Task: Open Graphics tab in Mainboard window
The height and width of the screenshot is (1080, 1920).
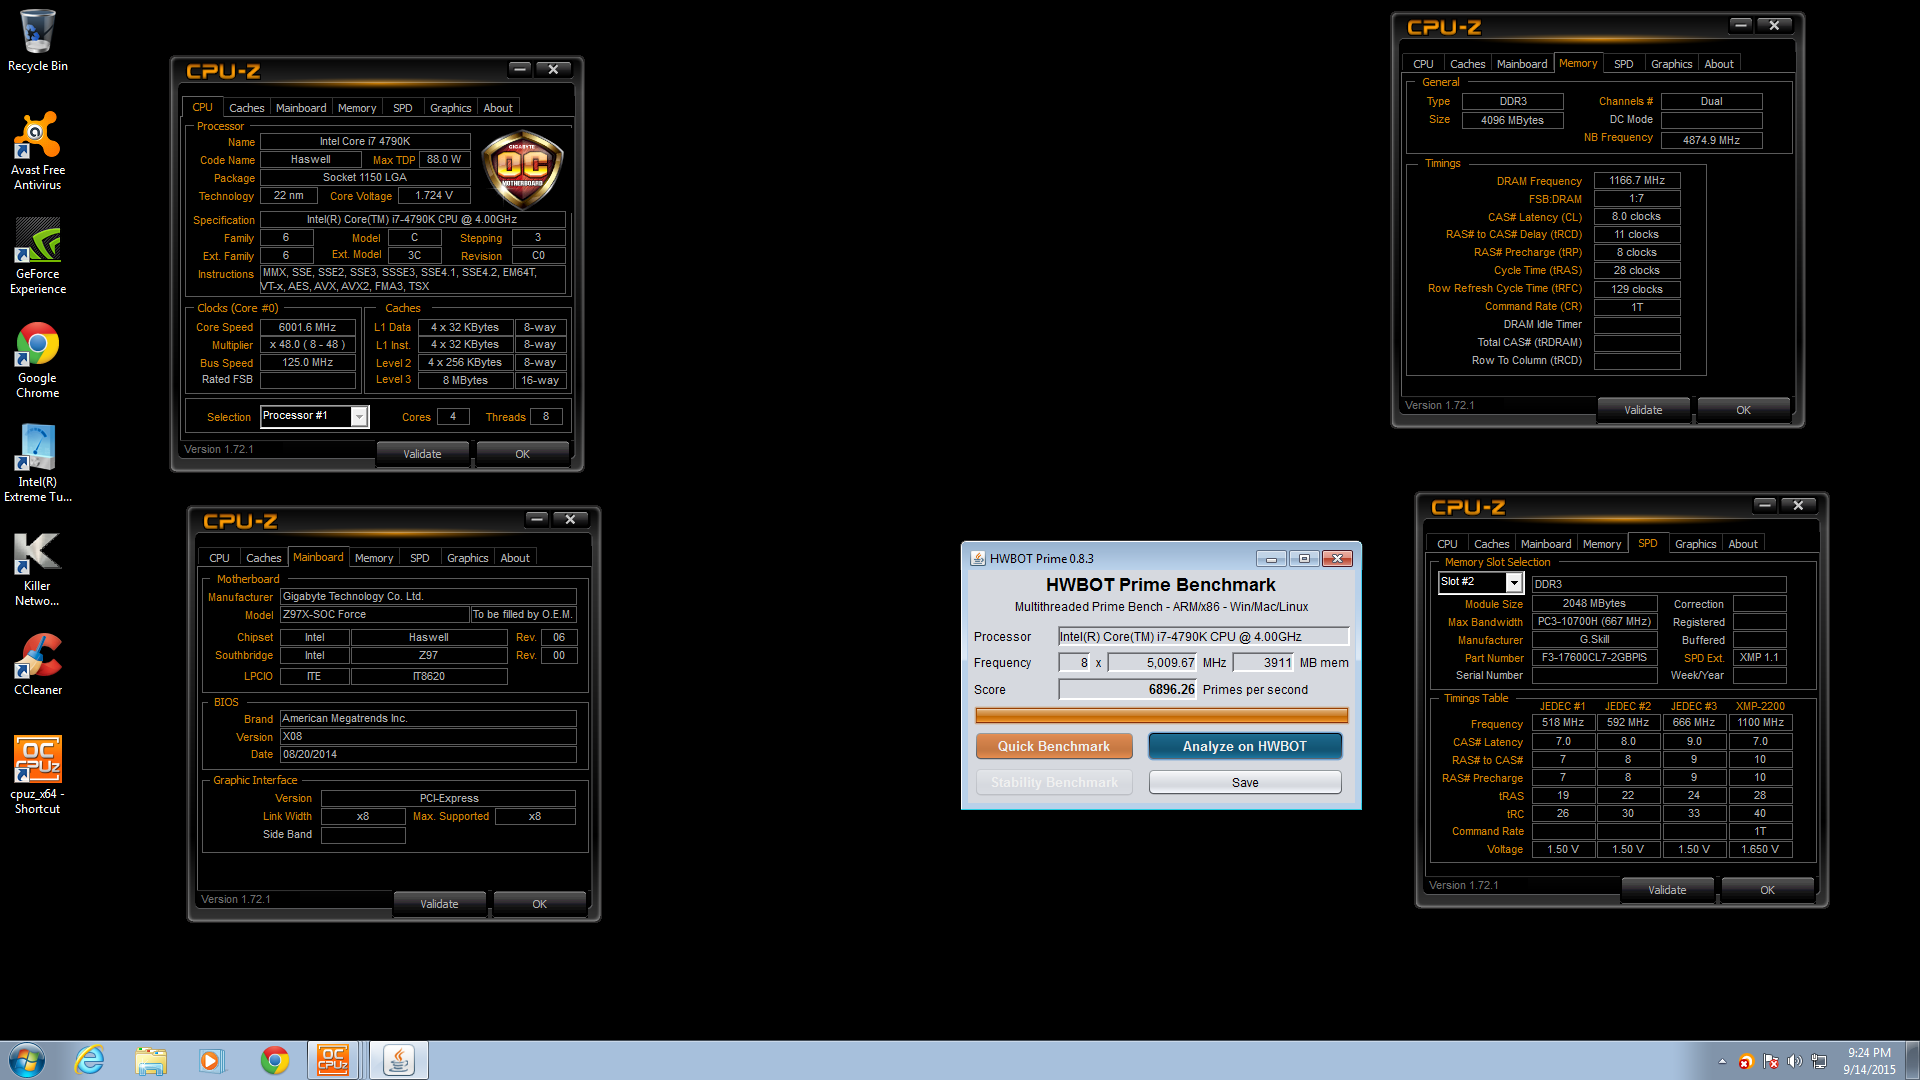Action: click(x=468, y=558)
